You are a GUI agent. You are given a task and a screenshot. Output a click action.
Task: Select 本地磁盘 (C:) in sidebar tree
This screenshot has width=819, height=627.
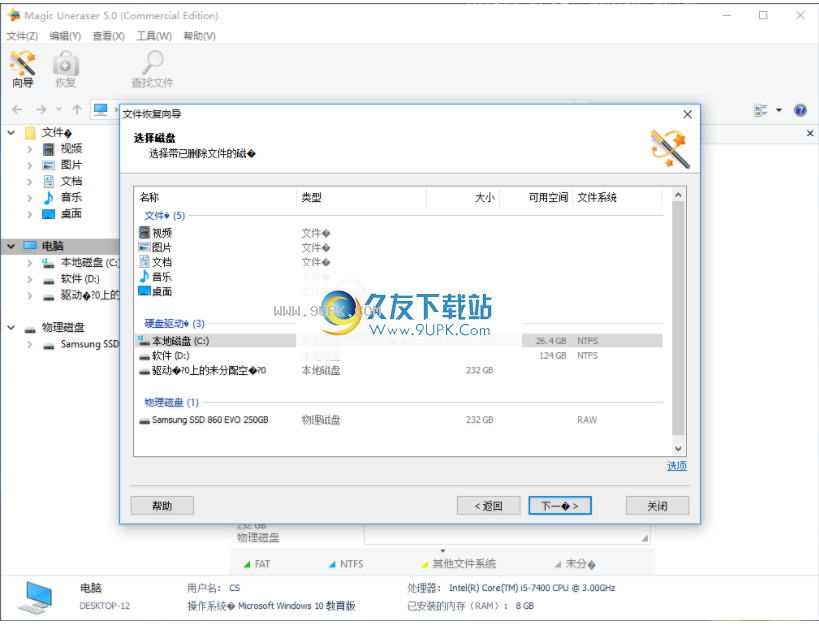pos(90,262)
